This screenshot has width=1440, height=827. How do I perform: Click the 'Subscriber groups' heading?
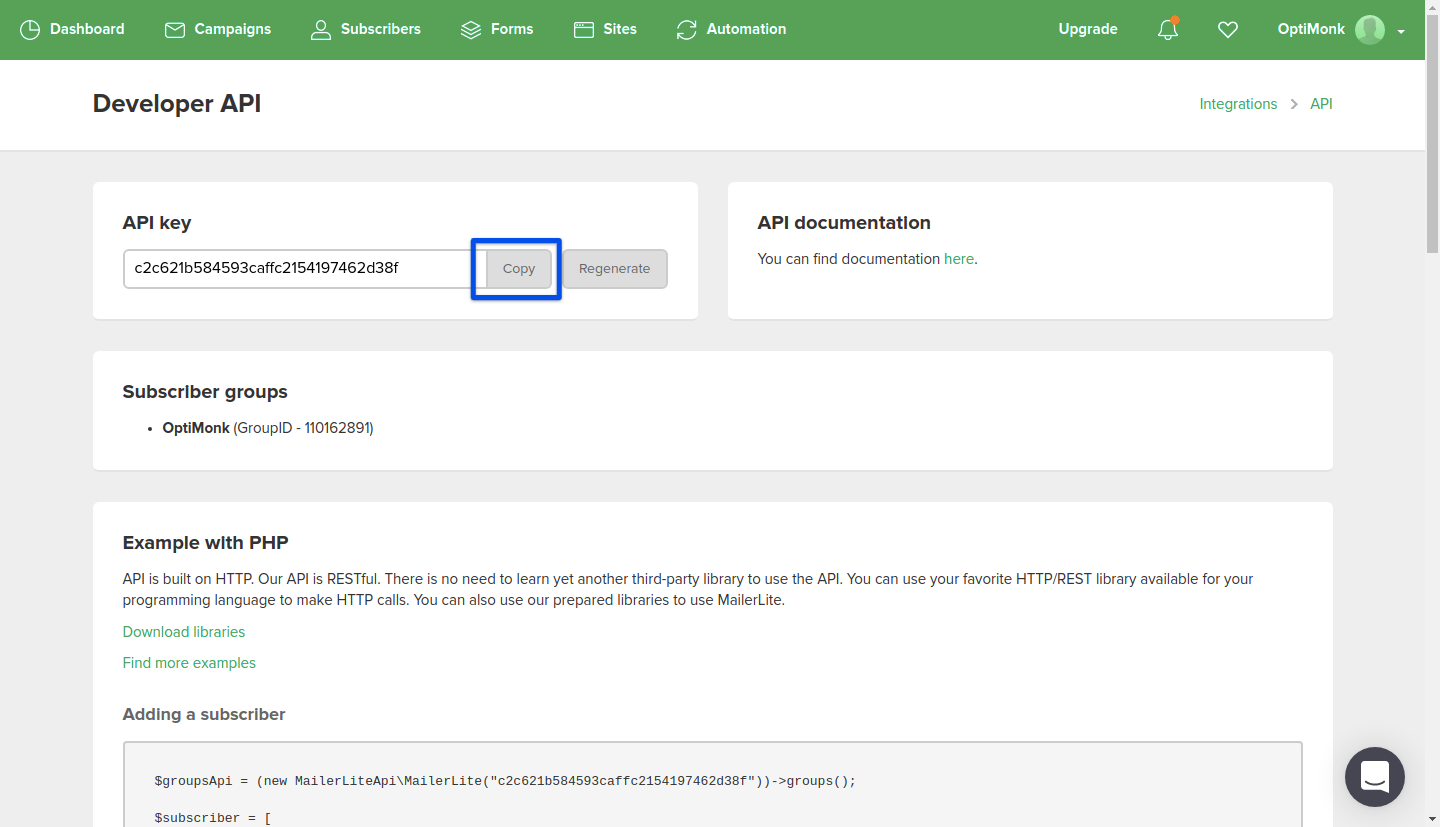click(205, 392)
